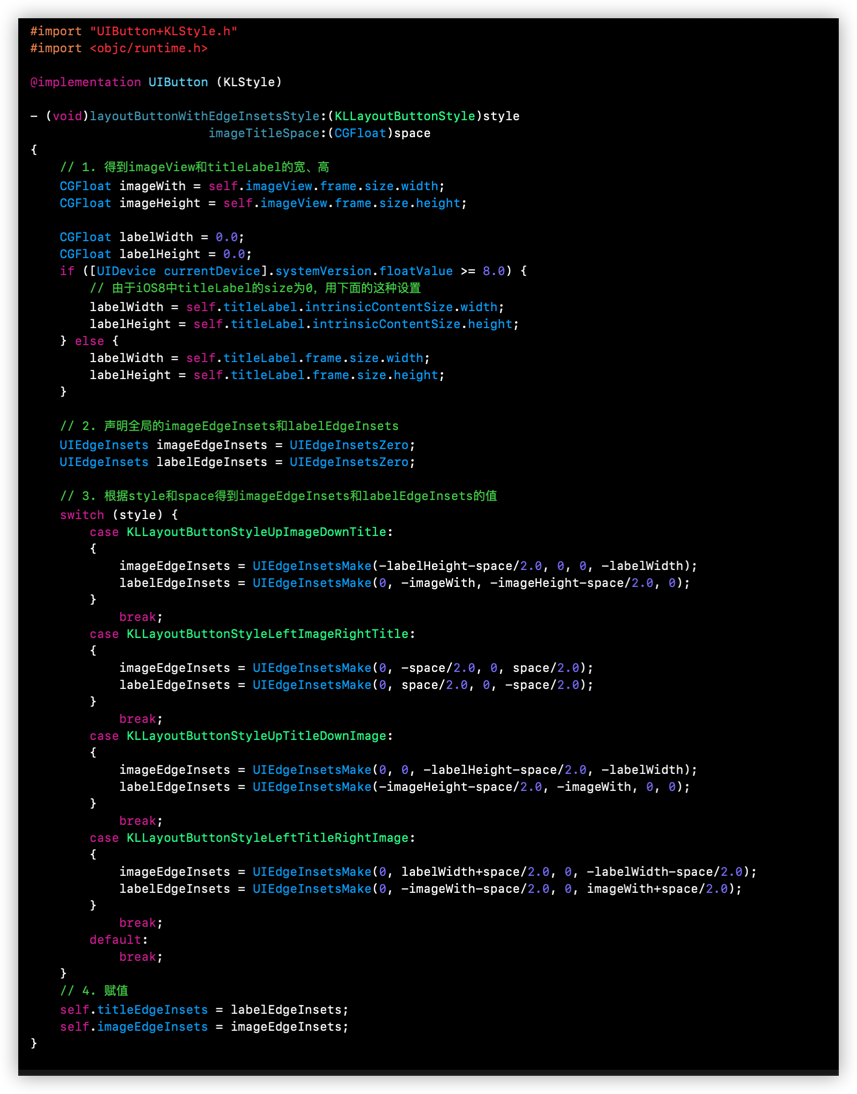Click the @implementation UIButton (KLStyle) line
The image size is (857, 1094).
point(156,82)
